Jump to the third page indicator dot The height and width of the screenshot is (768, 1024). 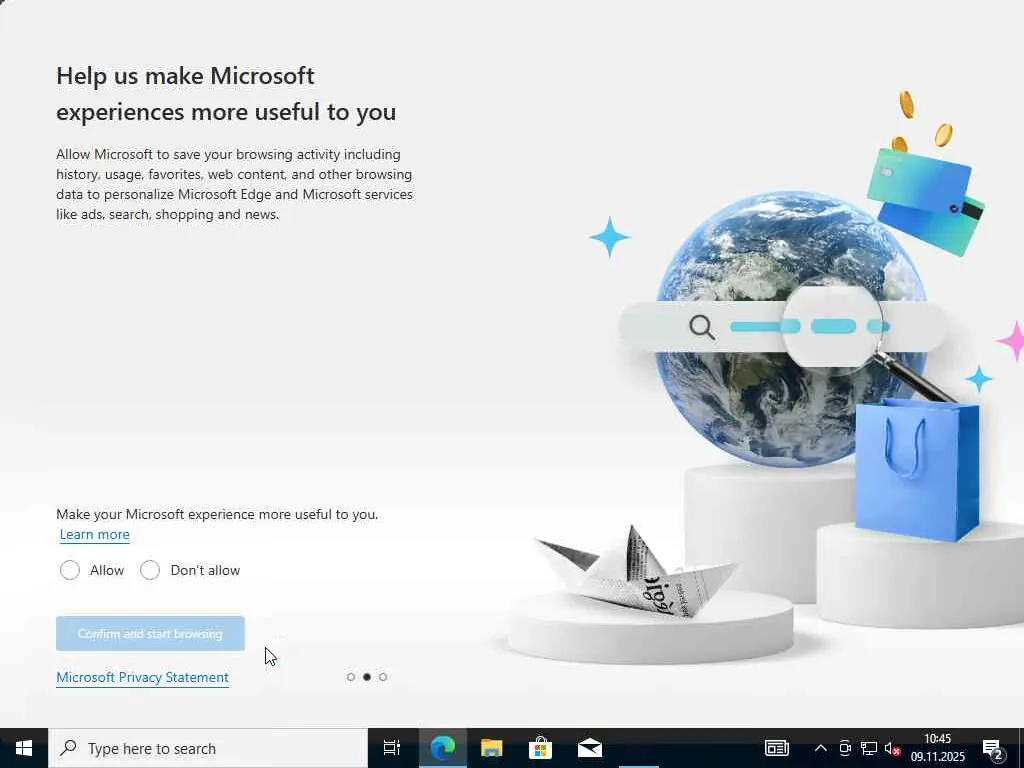coord(383,677)
